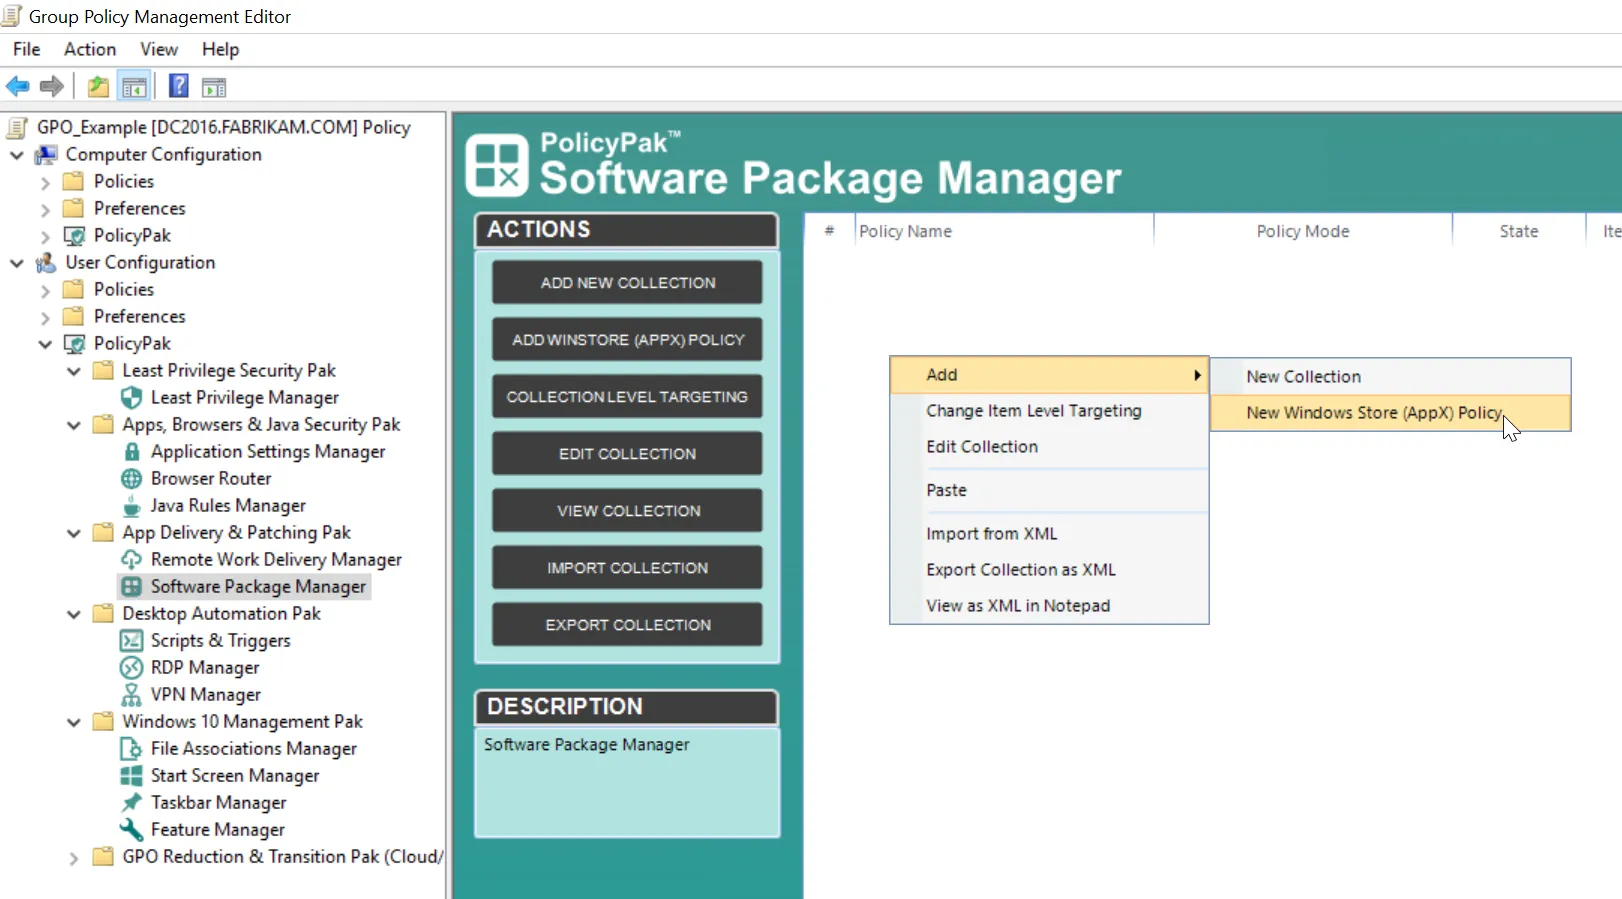
Task: Click PolicyPak icon under User Configuration
Action: coord(74,344)
